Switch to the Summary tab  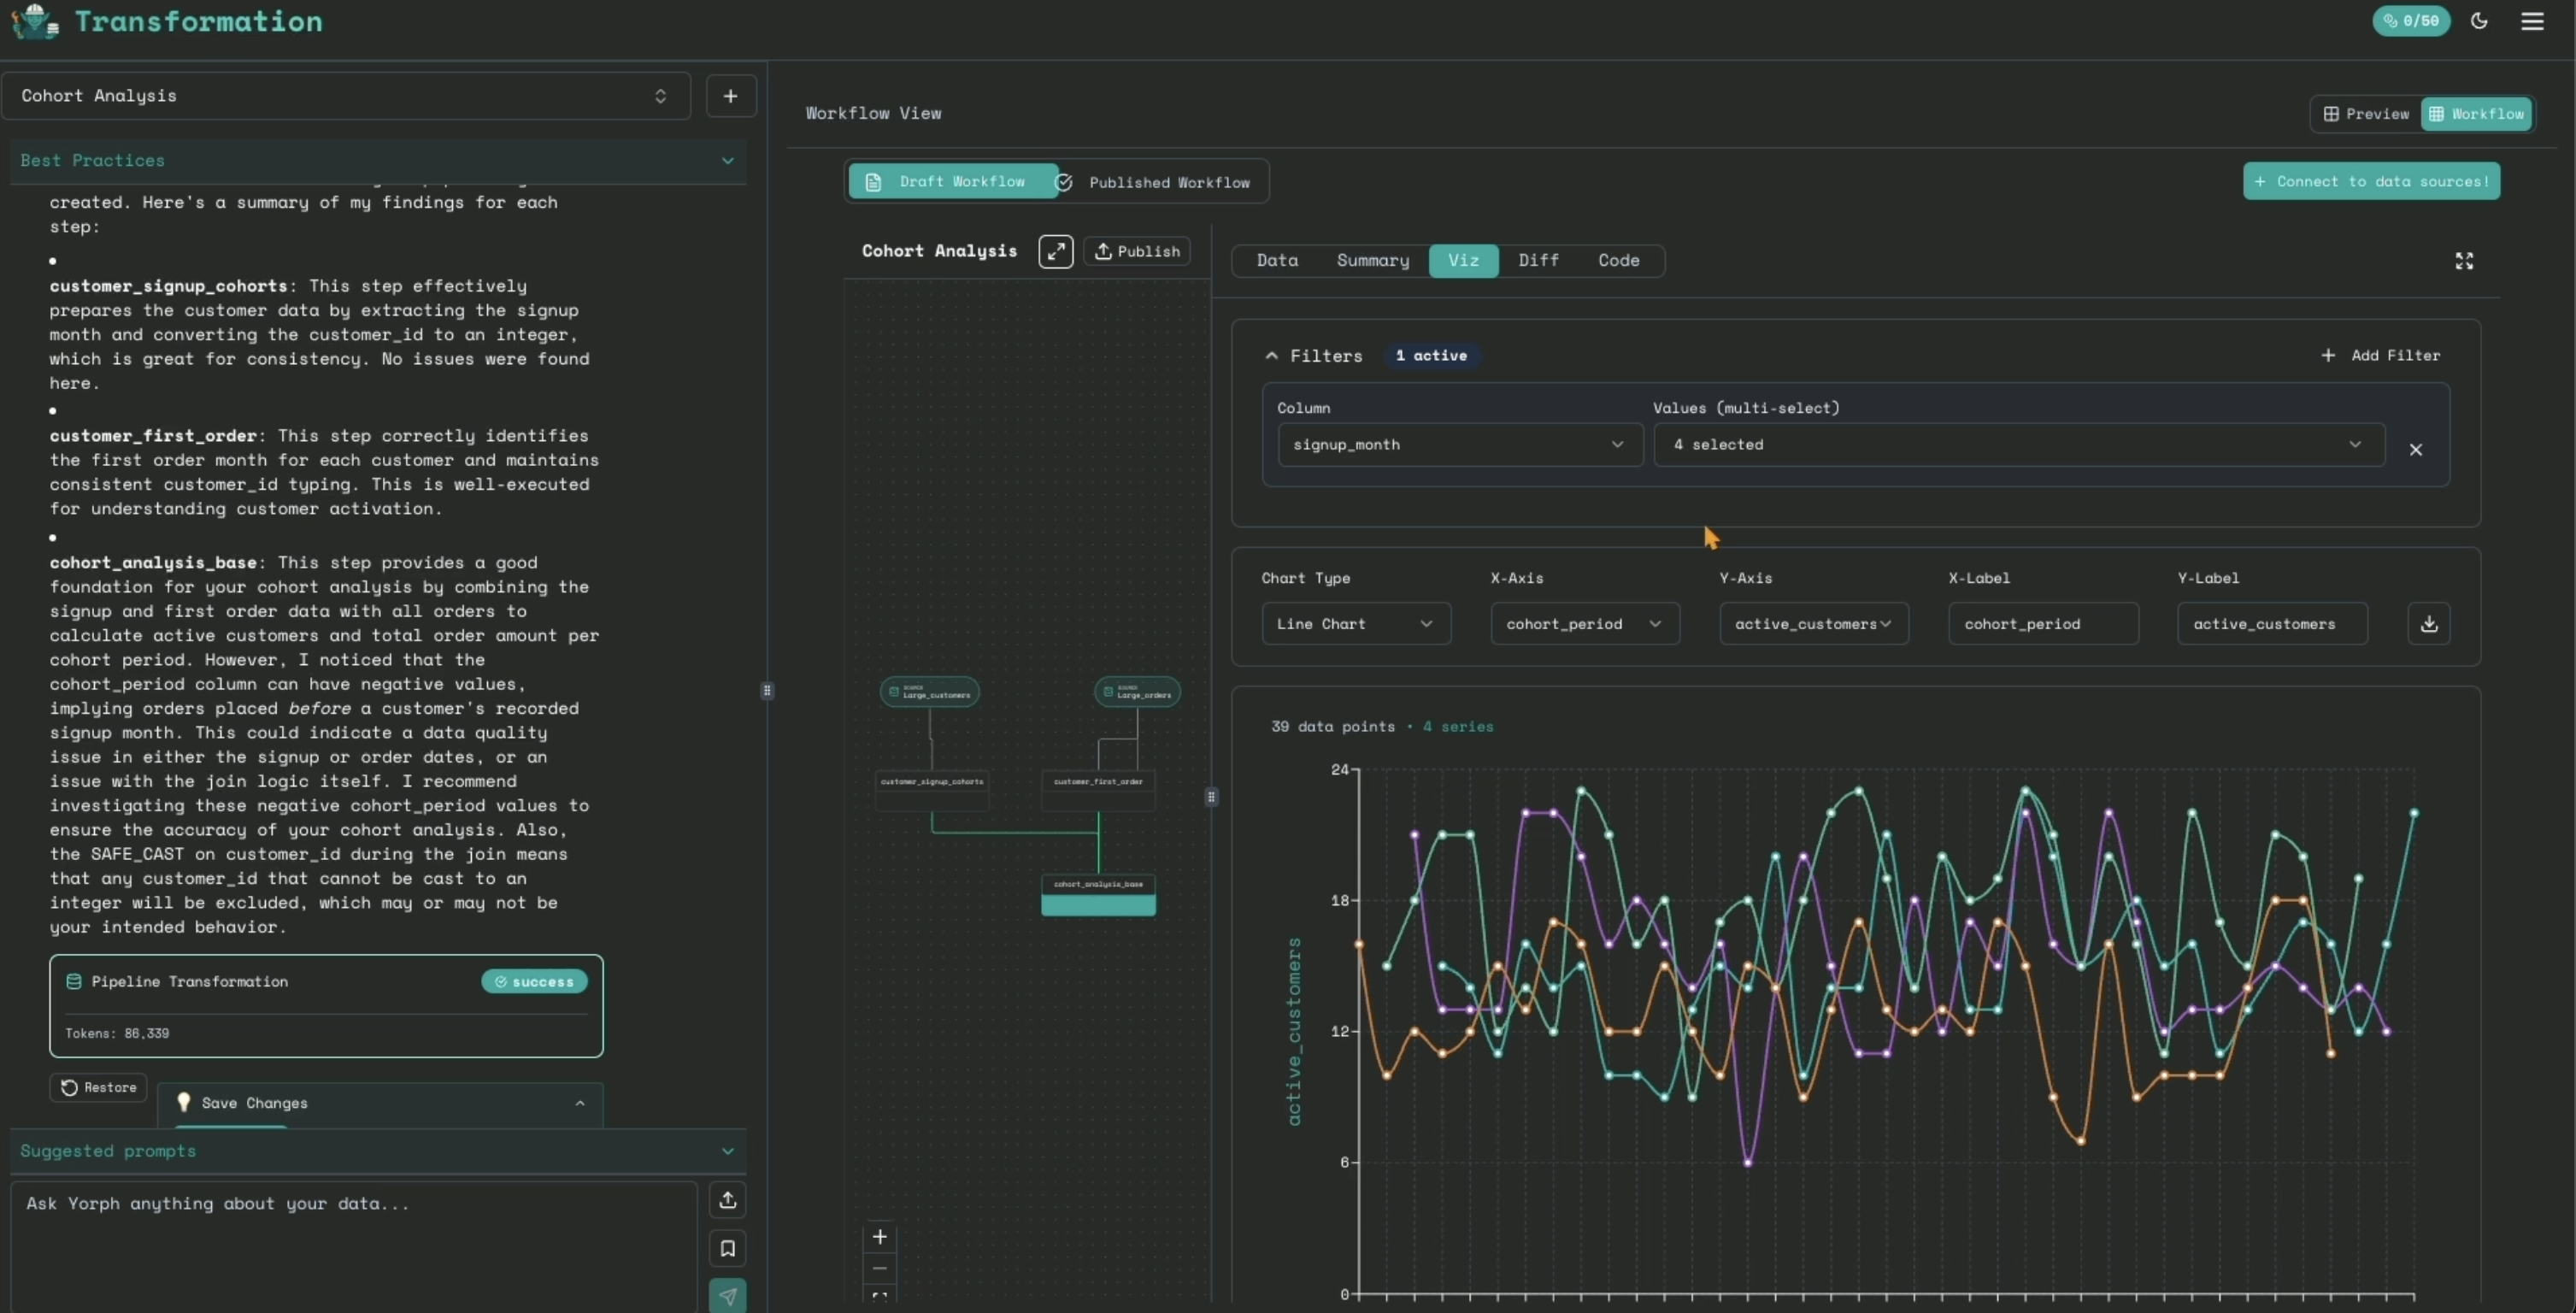pos(1373,260)
